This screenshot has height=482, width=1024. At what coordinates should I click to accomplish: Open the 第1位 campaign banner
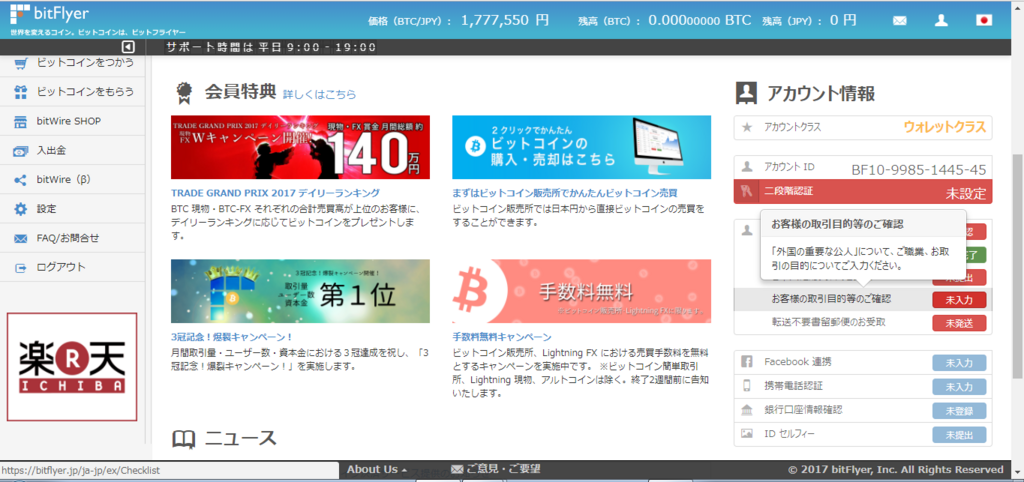[x=300, y=291]
